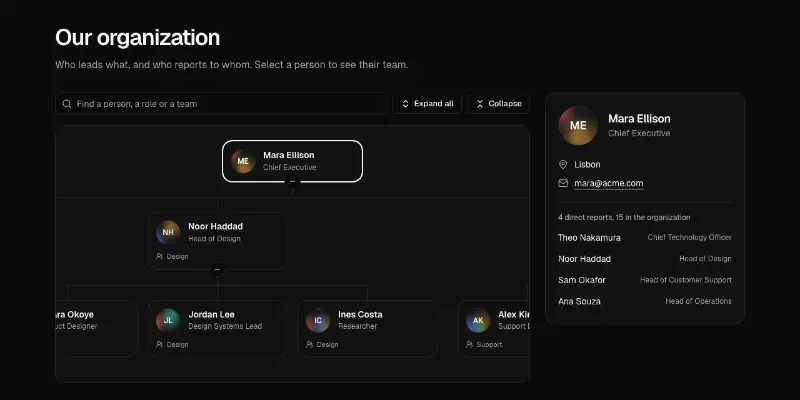The image size is (800, 400).
Task: Click the Expand all arrows icon
Action: pos(406,104)
